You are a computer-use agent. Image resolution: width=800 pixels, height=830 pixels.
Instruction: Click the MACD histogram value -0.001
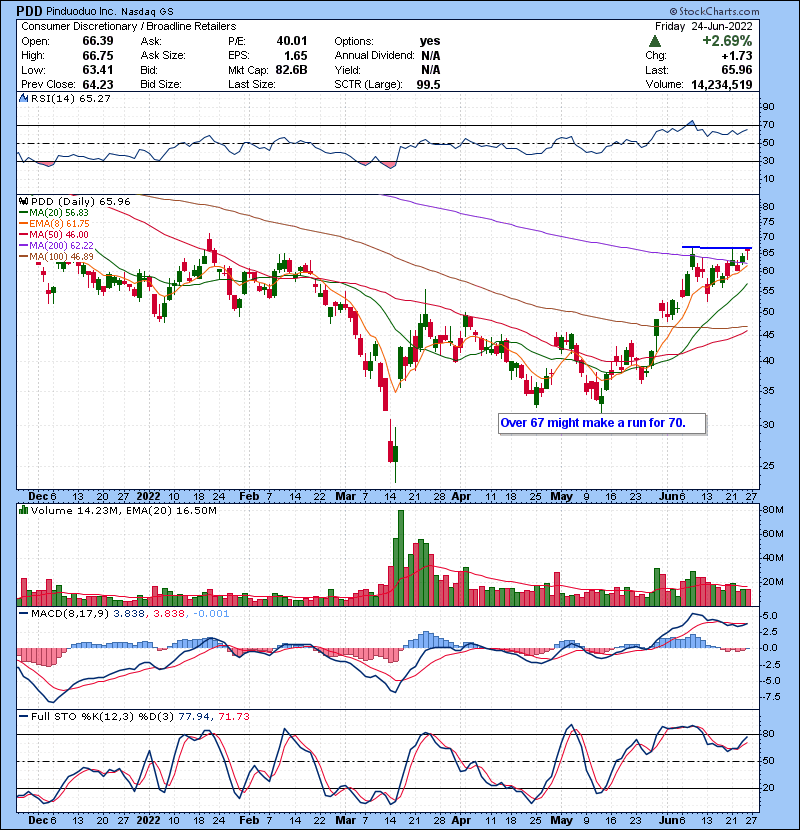click(x=211, y=614)
